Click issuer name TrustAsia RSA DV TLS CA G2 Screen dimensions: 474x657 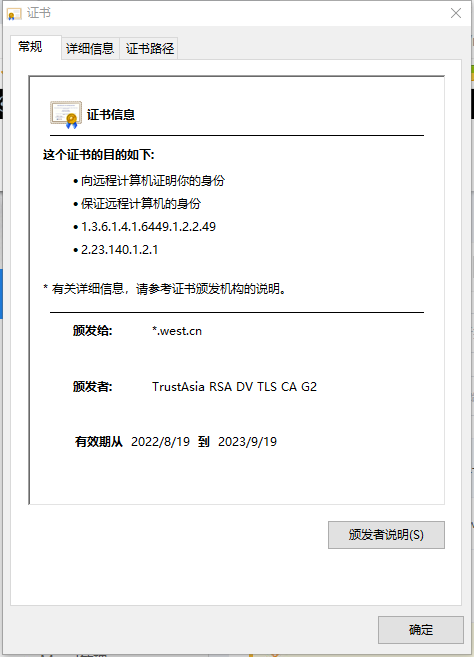tap(234, 386)
